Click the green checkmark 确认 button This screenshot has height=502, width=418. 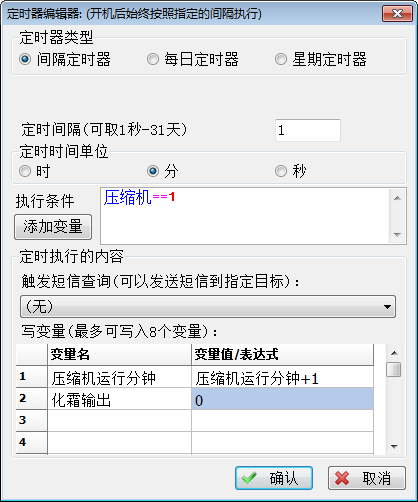tap(274, 478)
